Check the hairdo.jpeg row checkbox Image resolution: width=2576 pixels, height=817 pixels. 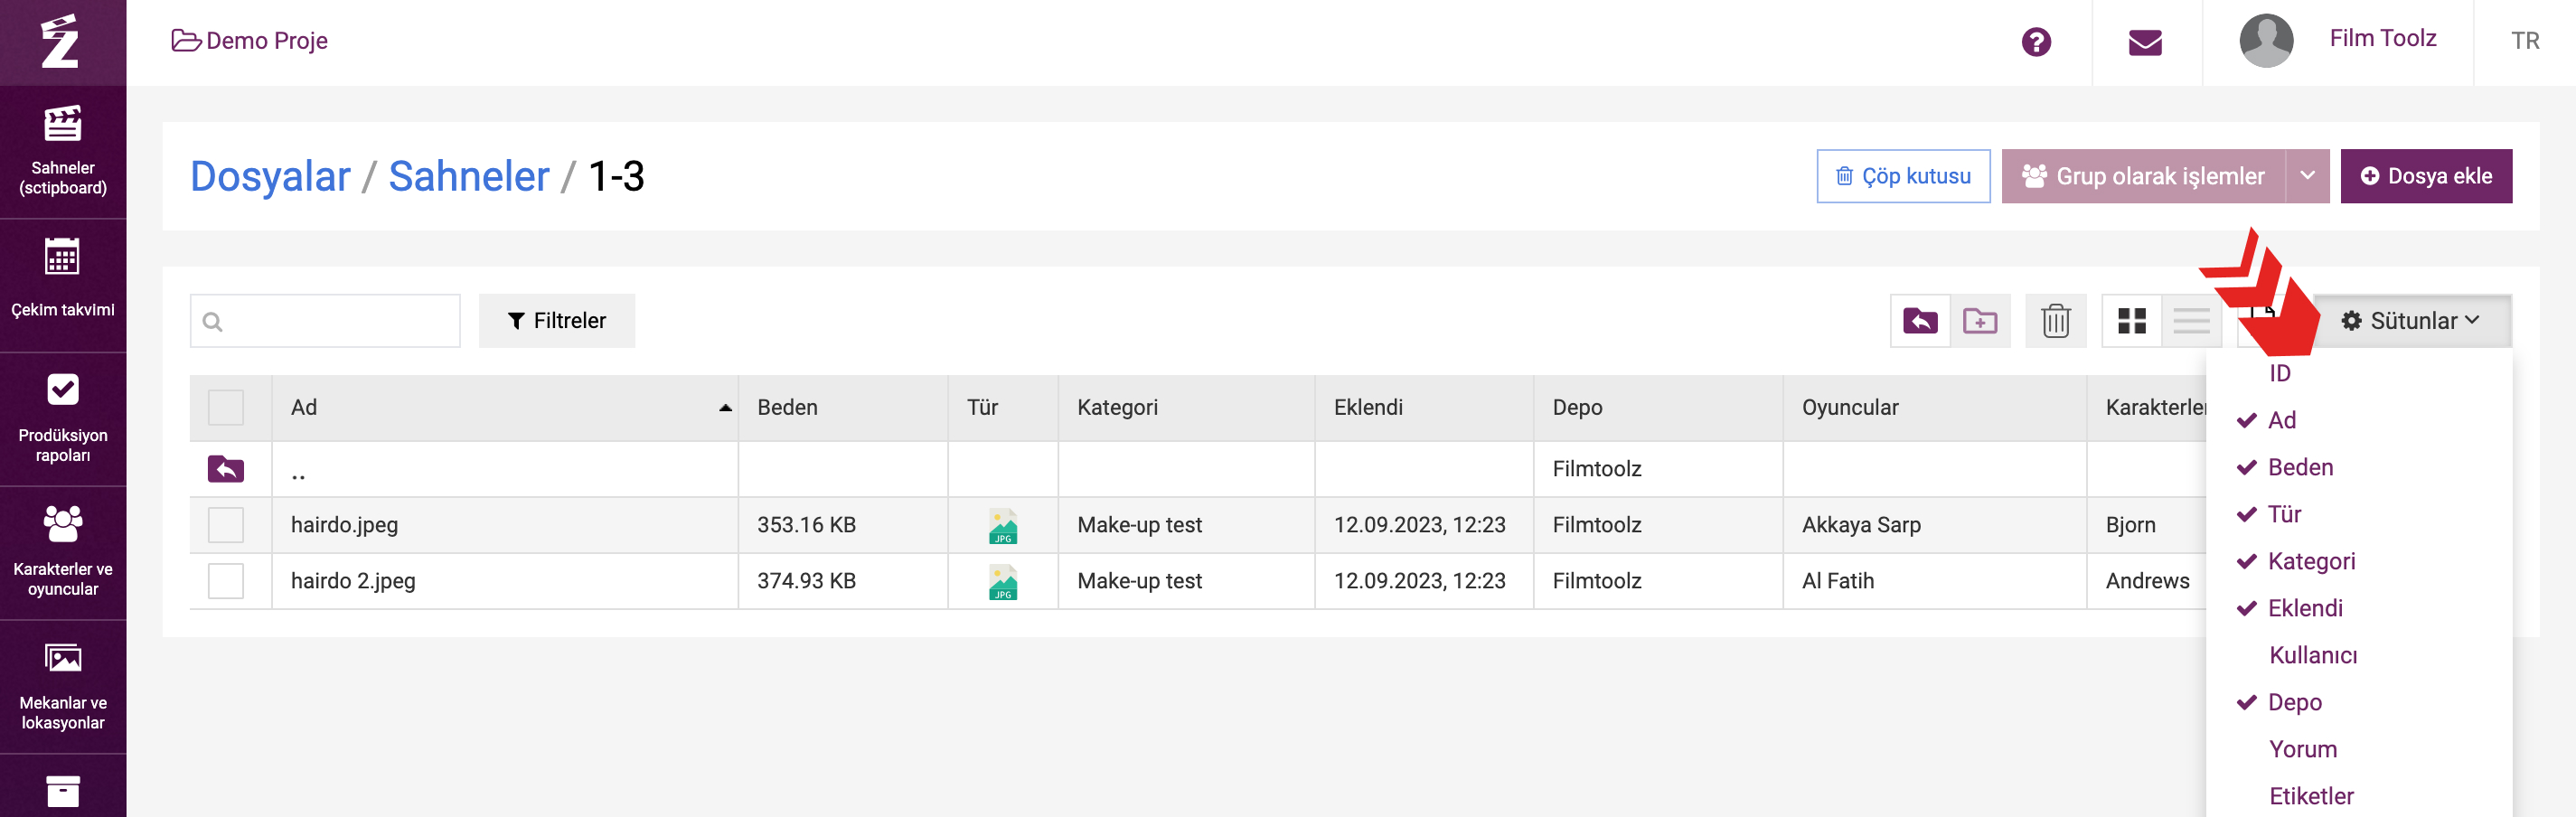[x=226, y=525]
